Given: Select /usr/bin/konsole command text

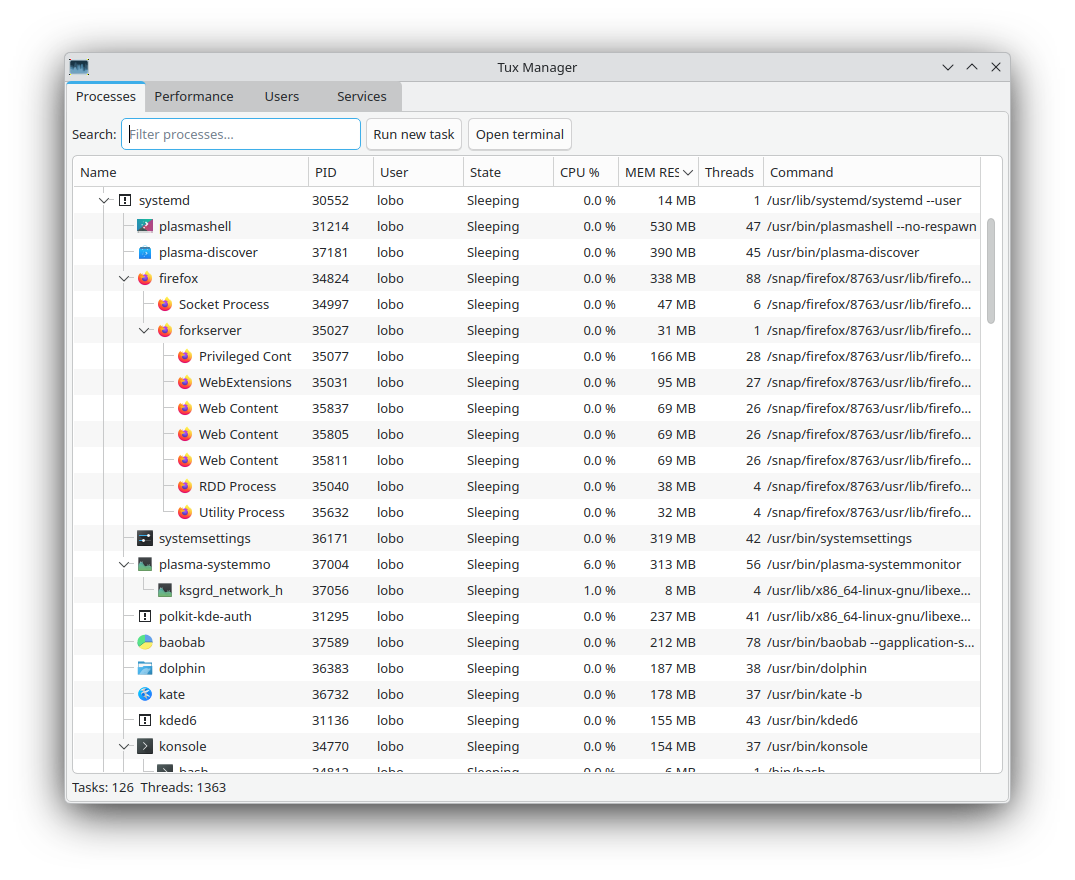Looking at the screenshot, I should coord(817,746).
